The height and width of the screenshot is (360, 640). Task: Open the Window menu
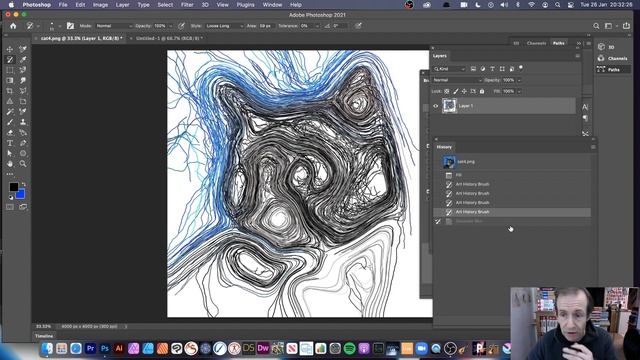pyautogui.click(x=272, y=5)
